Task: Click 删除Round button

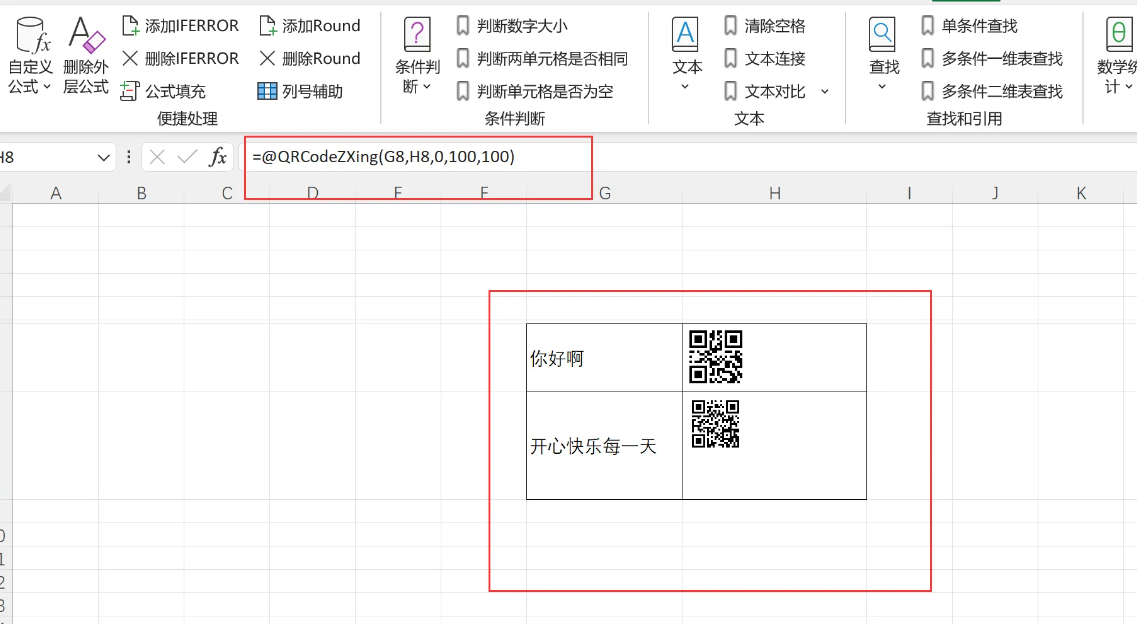Action: (x=310, y=59)
